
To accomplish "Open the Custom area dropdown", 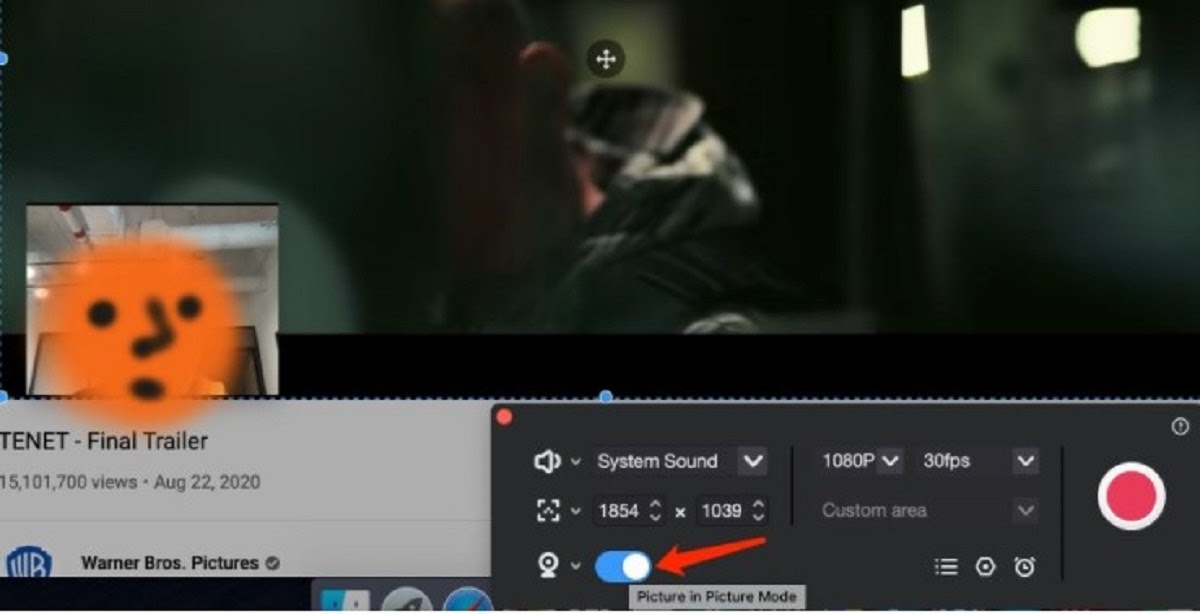I will coord(927,510).
